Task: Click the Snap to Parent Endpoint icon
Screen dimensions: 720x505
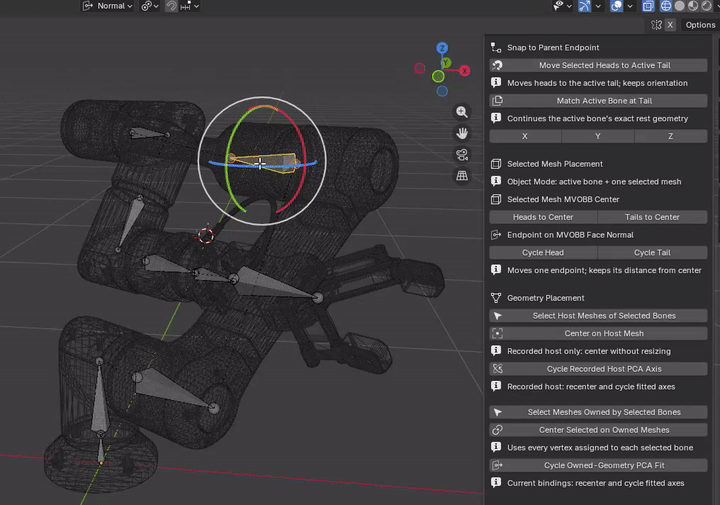Action: pyautogui.click(x=496, y=48)
